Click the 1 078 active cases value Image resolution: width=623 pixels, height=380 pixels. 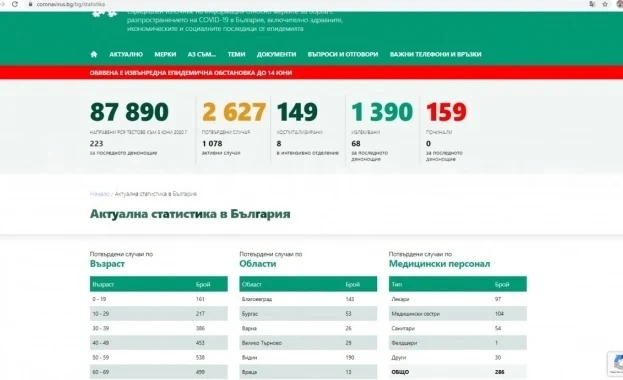[x=212, y=143]
